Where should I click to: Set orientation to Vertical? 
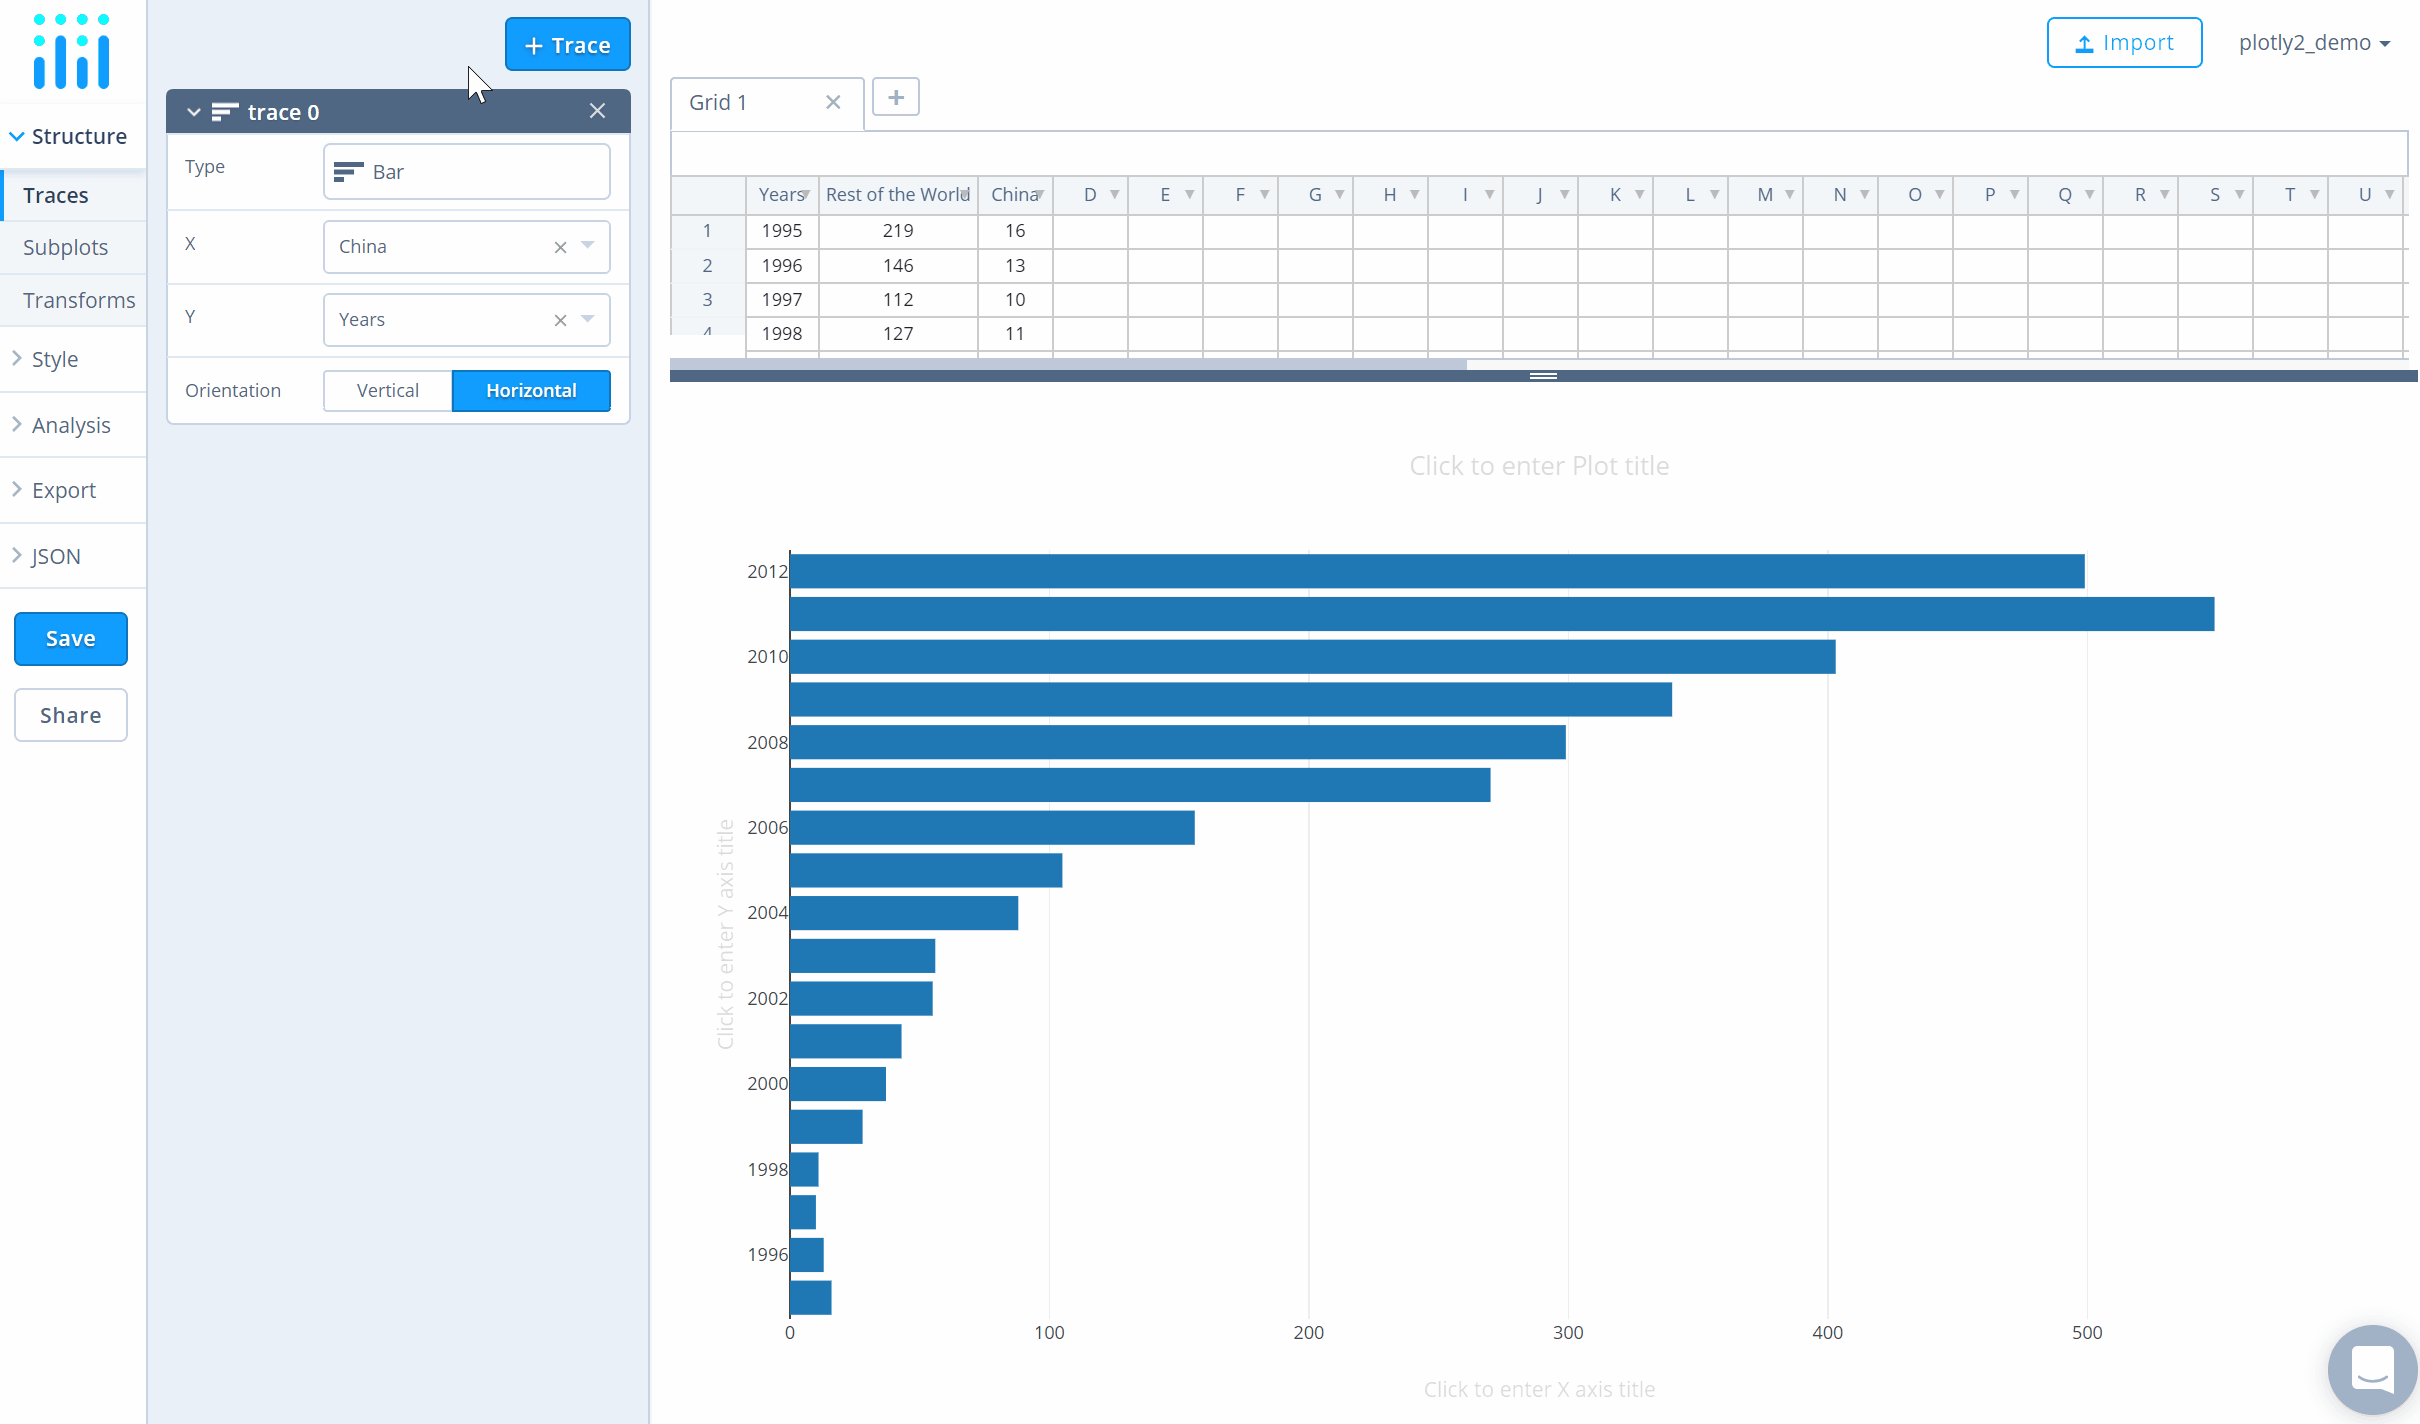pos(387,391)
